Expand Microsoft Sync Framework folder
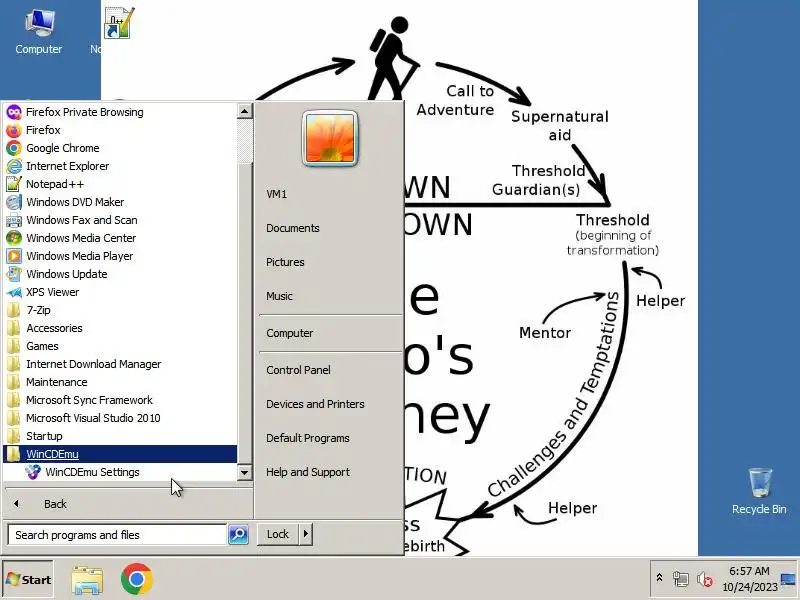Screen dimensions: 800x600 (x=120, y=400)
